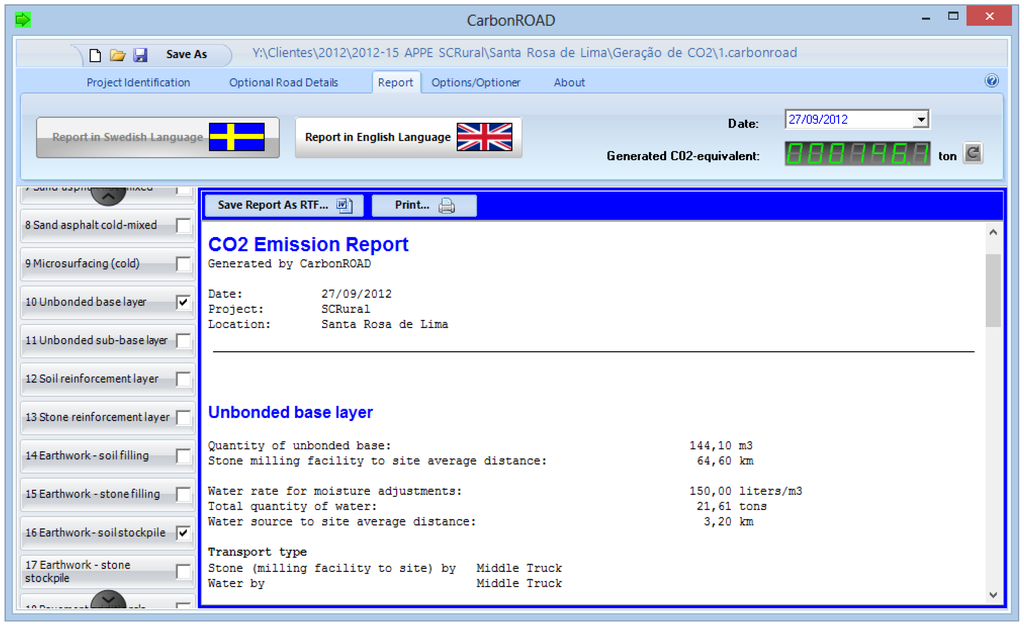This screenshot has width=1024, height=627.
Task: Click Save Report As RTF button
Action: [x=284, y=205]
